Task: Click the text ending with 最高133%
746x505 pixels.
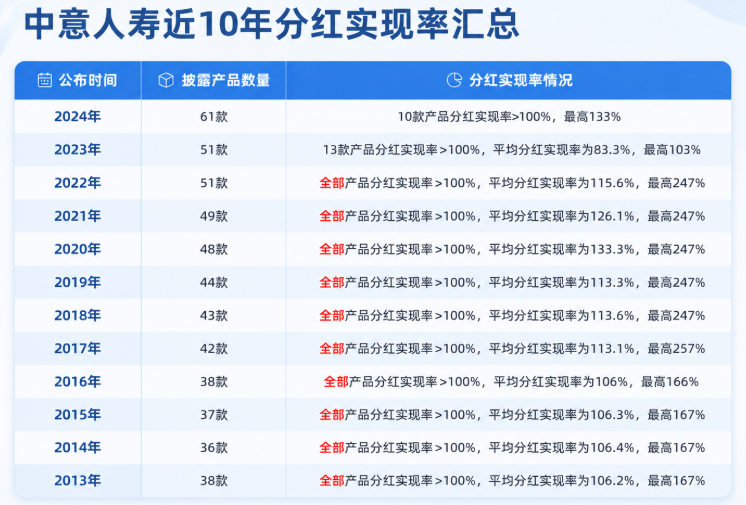Action: (509, 117)
